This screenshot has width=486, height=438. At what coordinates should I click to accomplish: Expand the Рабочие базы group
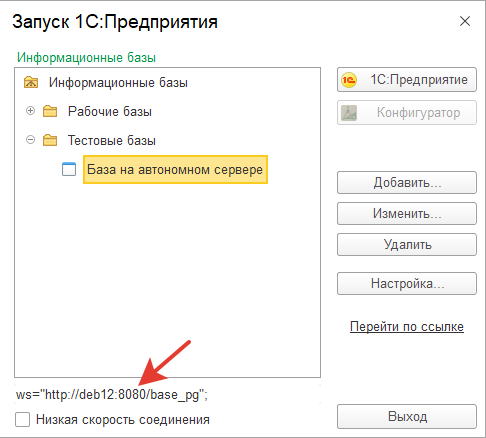pos(30,111)
